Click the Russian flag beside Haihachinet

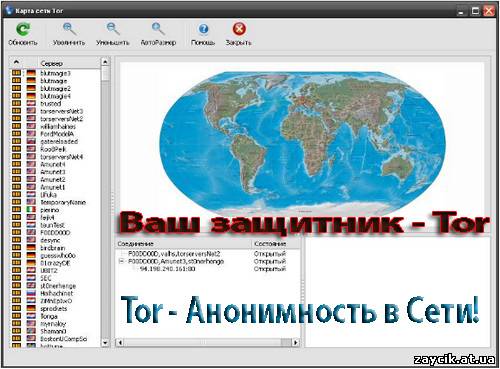coord(31,294)
